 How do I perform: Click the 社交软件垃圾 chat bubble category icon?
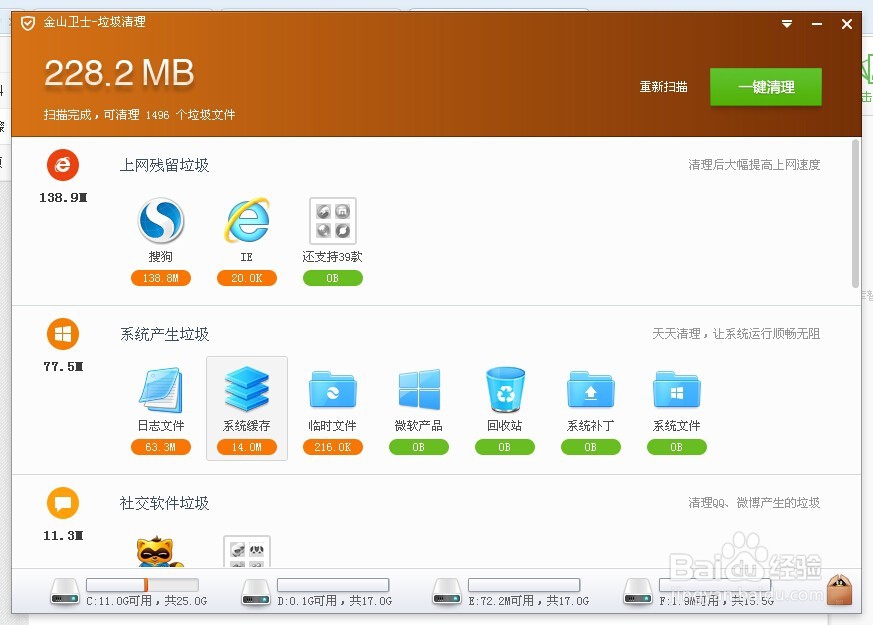[63, 503]
